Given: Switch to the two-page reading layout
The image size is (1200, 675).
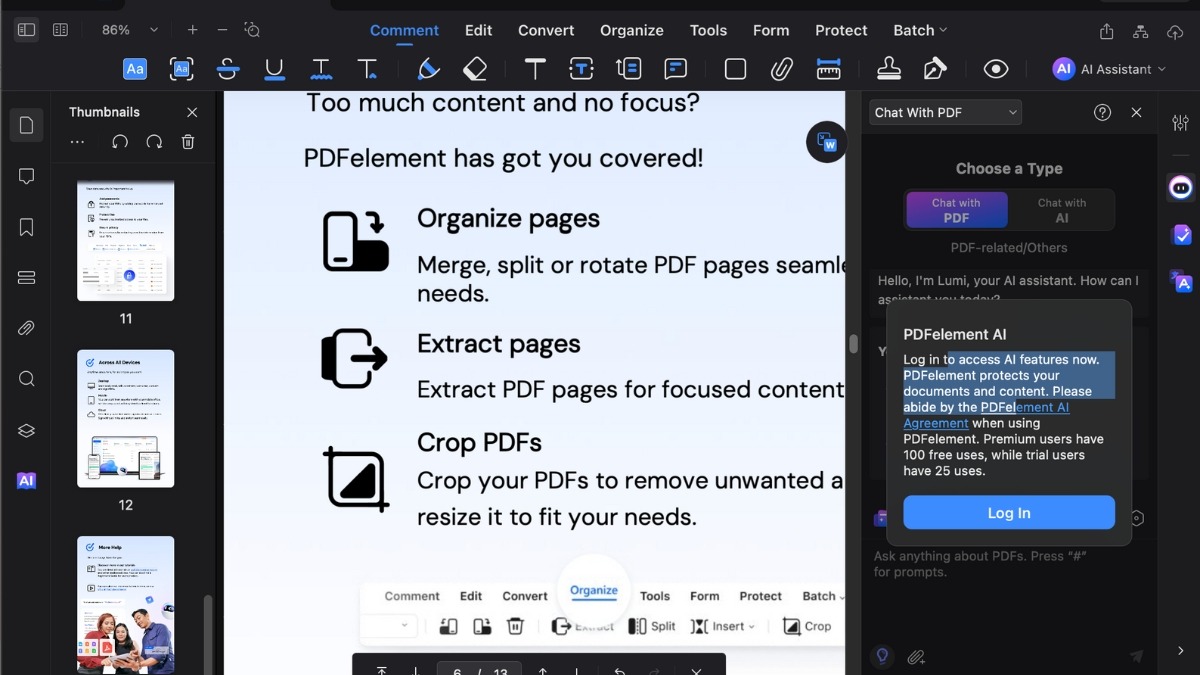Looking at the screenshot, I should (x=60, y=30).
